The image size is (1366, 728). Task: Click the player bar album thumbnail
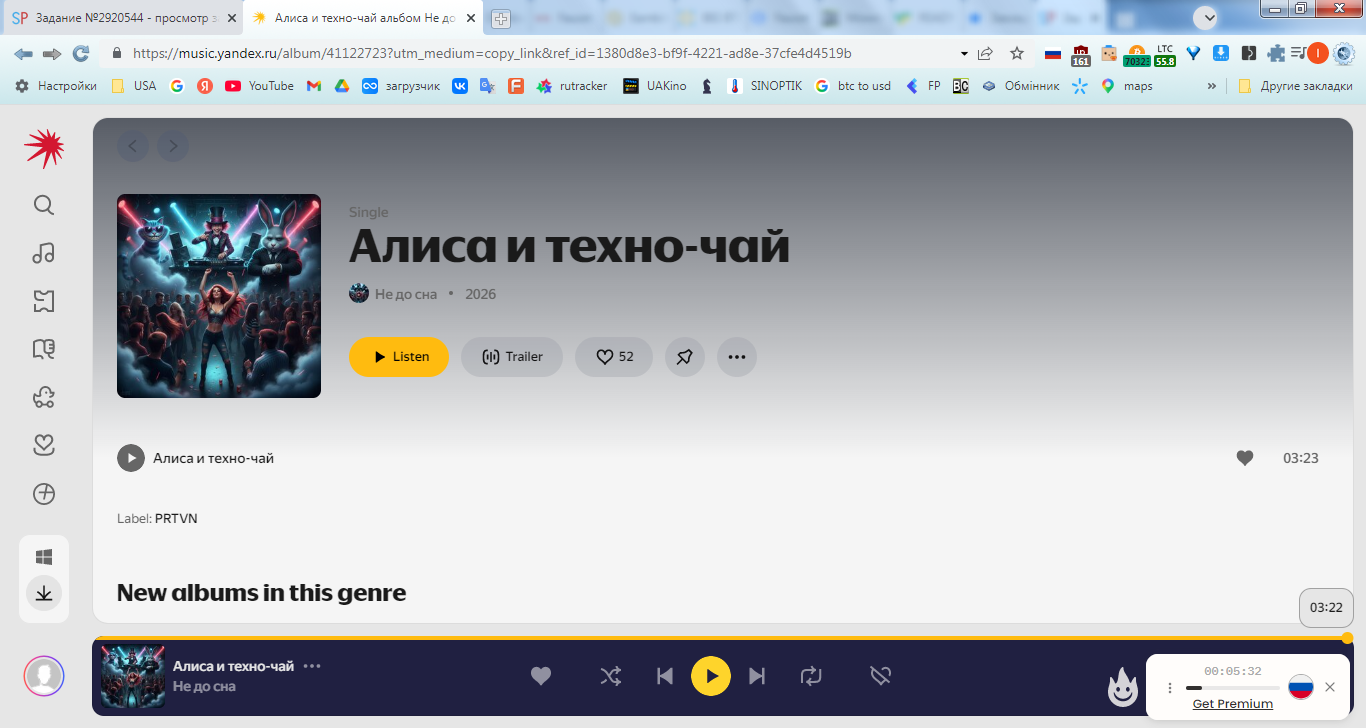point(133,677)
